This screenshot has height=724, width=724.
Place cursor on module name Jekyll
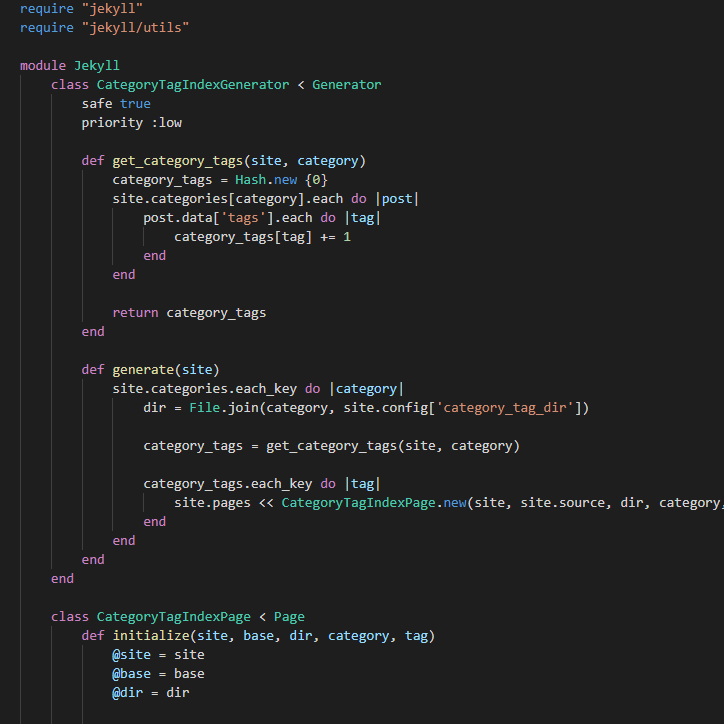[97, 66]
